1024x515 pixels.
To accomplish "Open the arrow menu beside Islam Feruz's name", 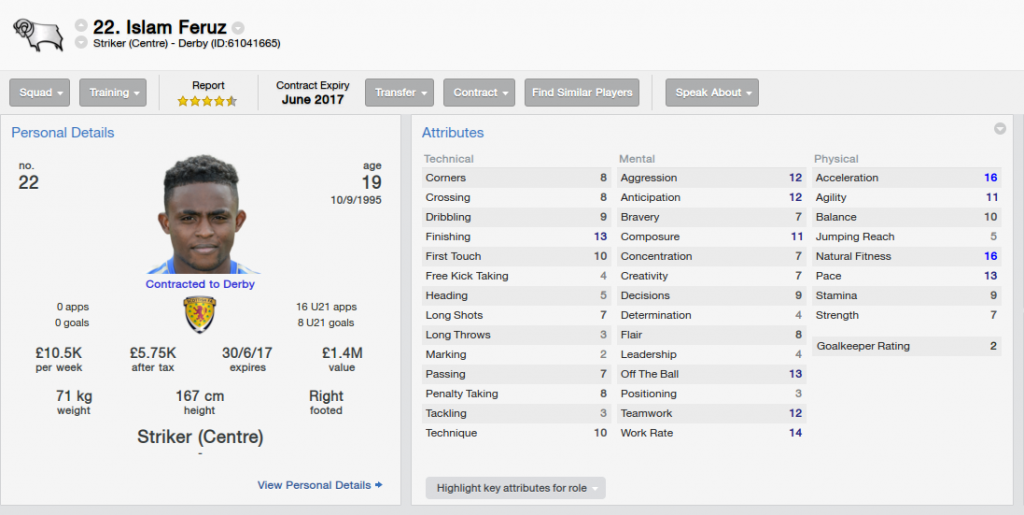I will click(x=238, y=28).
